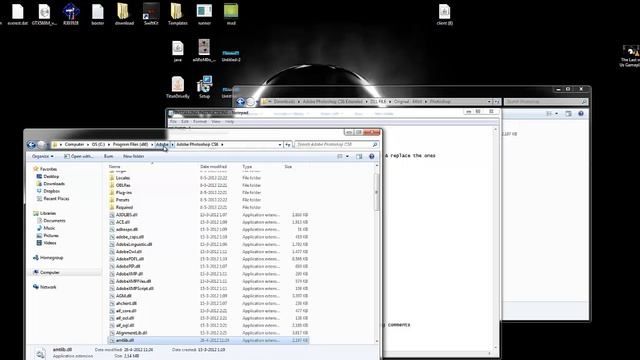
Task: Open Desktop in the Favorites list
Action: (51, 176)
